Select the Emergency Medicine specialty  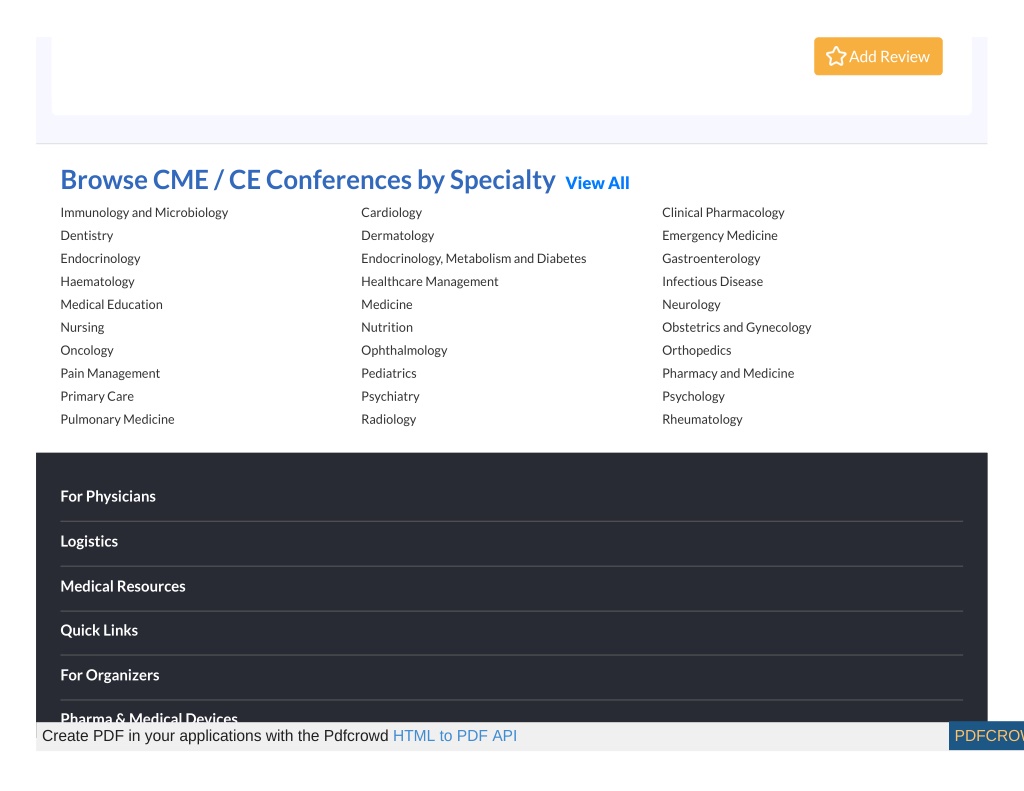[x=720, y=236]
